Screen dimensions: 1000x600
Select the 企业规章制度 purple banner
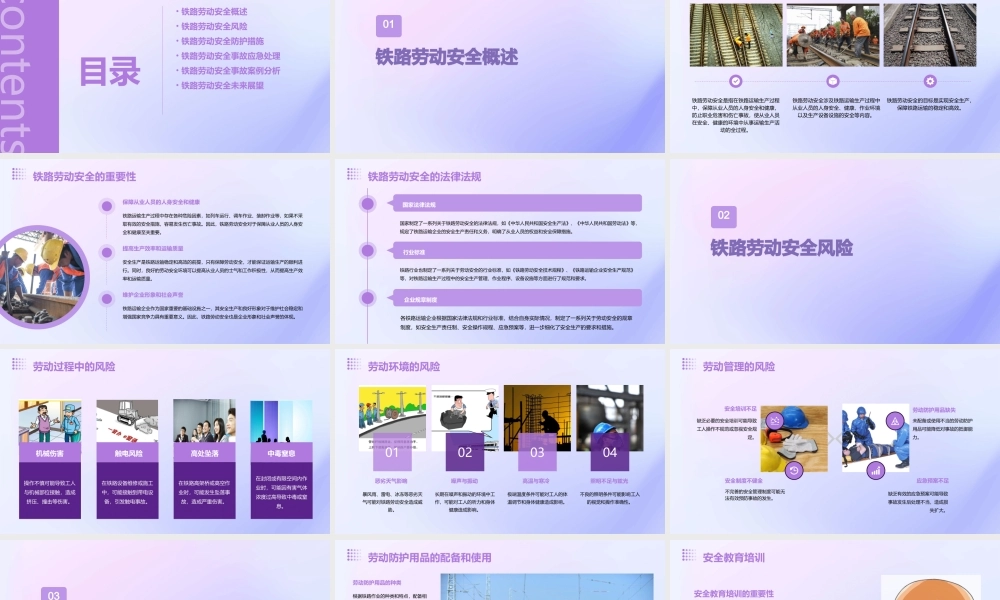tap(517, 298)
